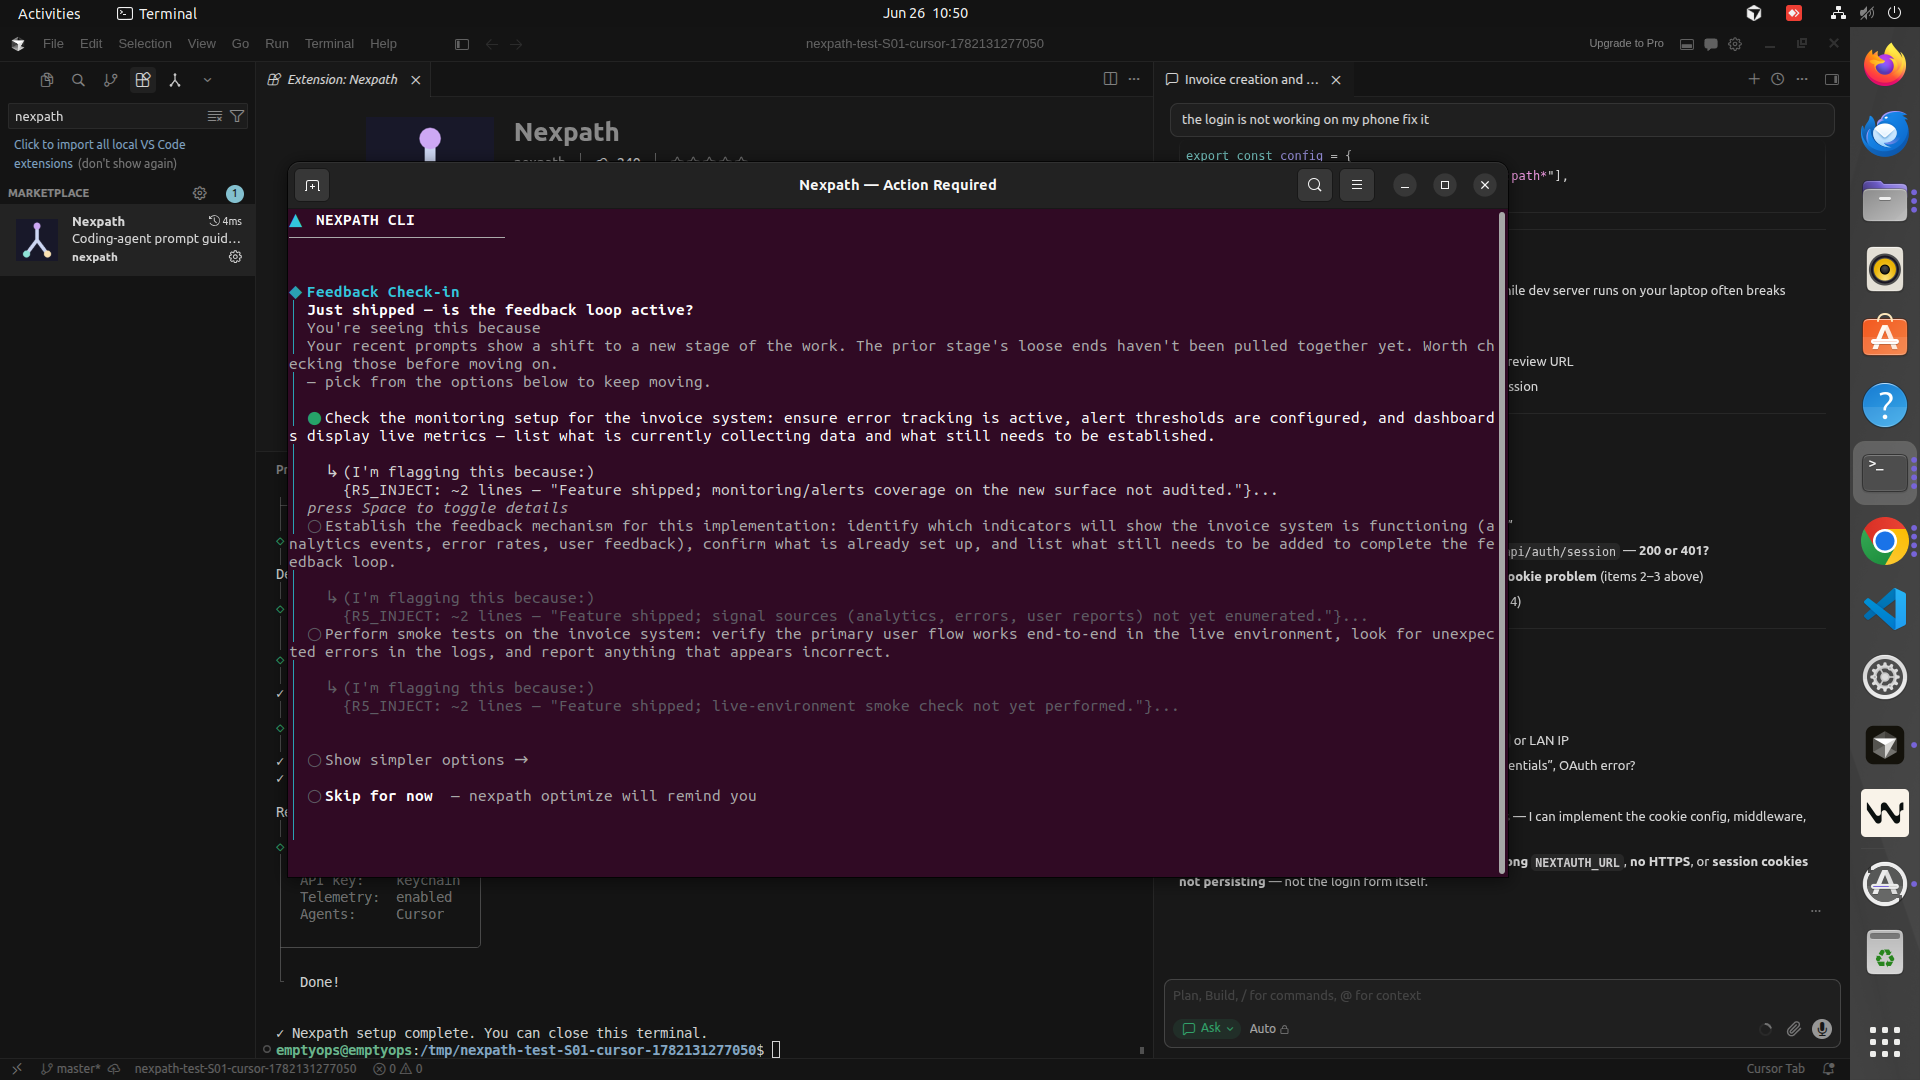The height and width of the screenshot is (1080, 1920).
Task: Select the 'Check the monitoring setup' option
Action: click(314, 418)
